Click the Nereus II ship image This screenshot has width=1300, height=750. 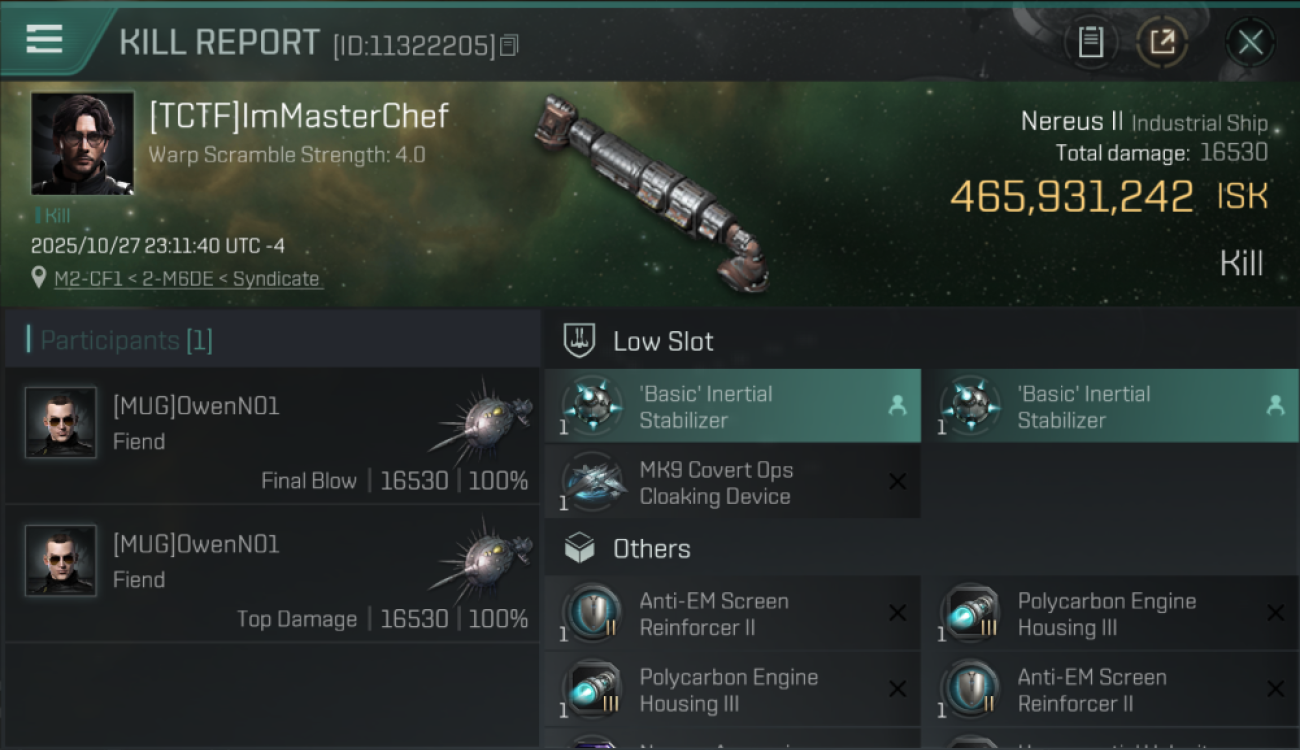[x=650, y=190]
